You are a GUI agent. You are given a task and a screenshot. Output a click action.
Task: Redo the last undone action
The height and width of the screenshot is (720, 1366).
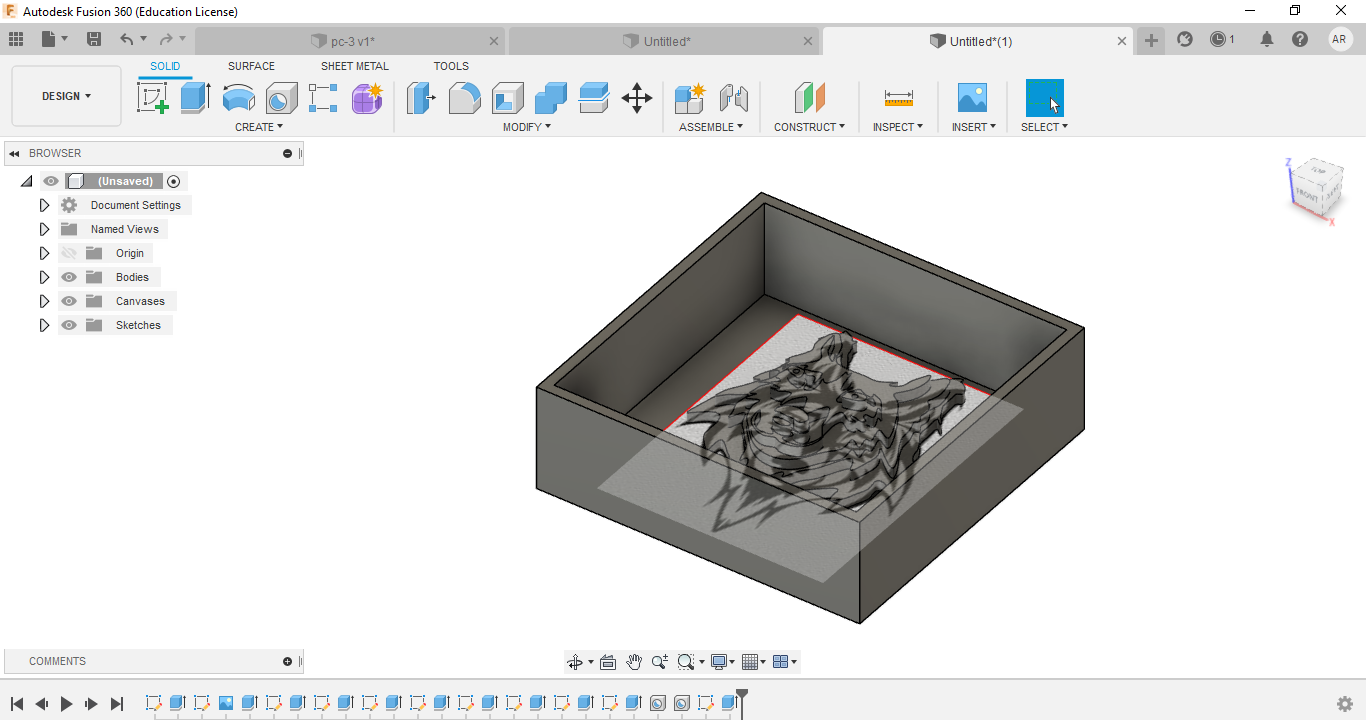point(166,39)
